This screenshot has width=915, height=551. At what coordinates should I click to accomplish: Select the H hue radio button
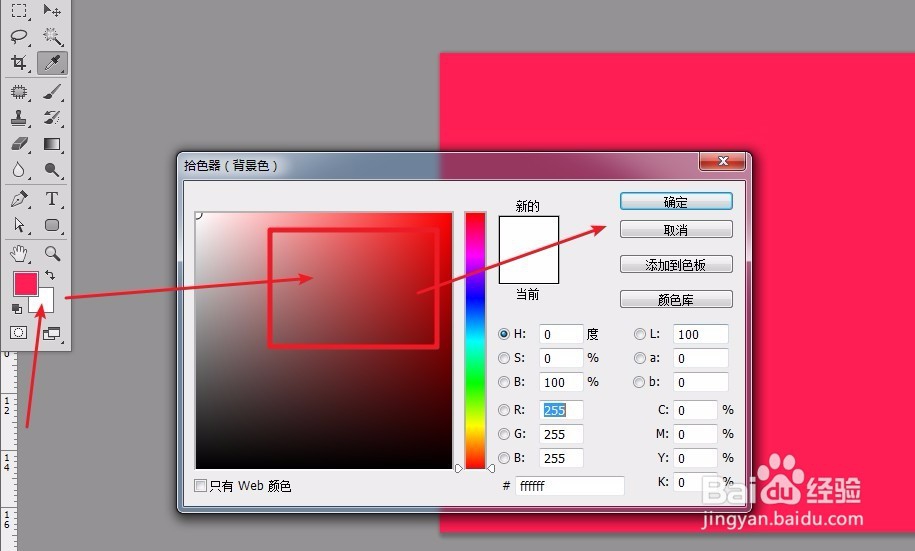point(504,334)
